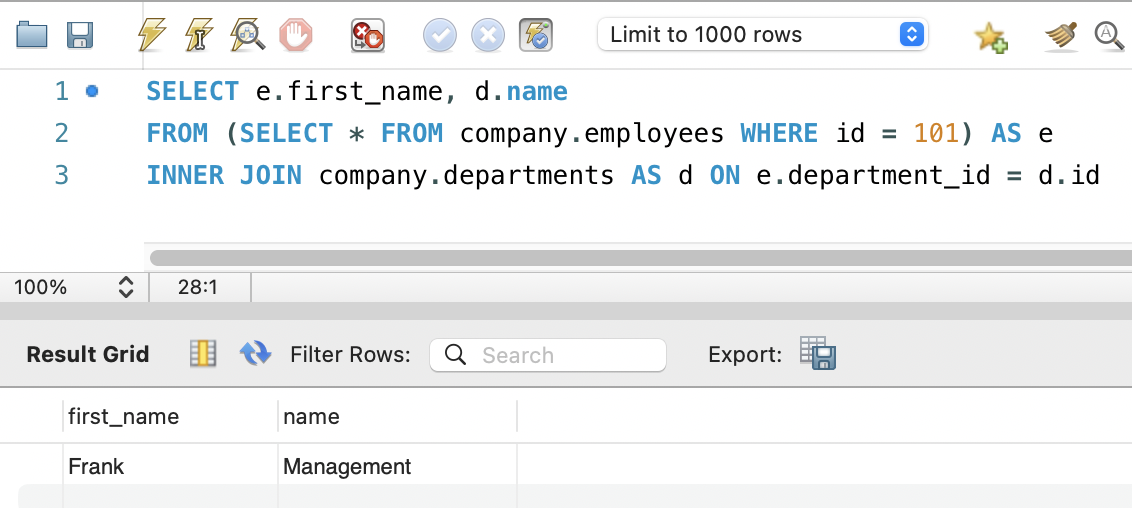Open the Limit to 1000 rows dropdown
This screenshot has height=508, width=1132.
pos(763,35)
